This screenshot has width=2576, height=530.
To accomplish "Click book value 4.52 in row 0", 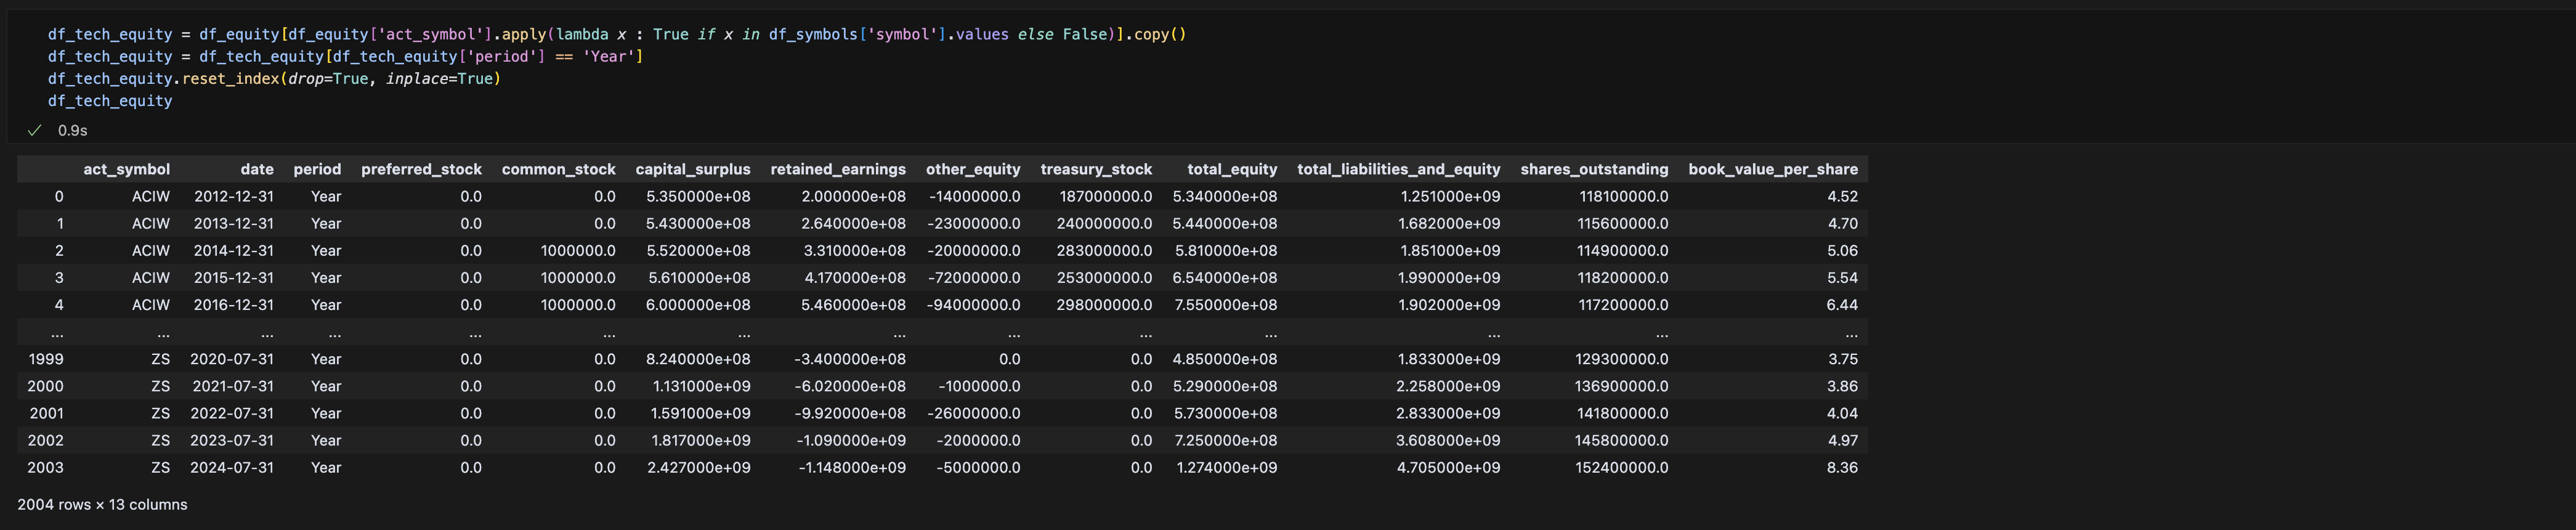I will [x=1842, y=196].
